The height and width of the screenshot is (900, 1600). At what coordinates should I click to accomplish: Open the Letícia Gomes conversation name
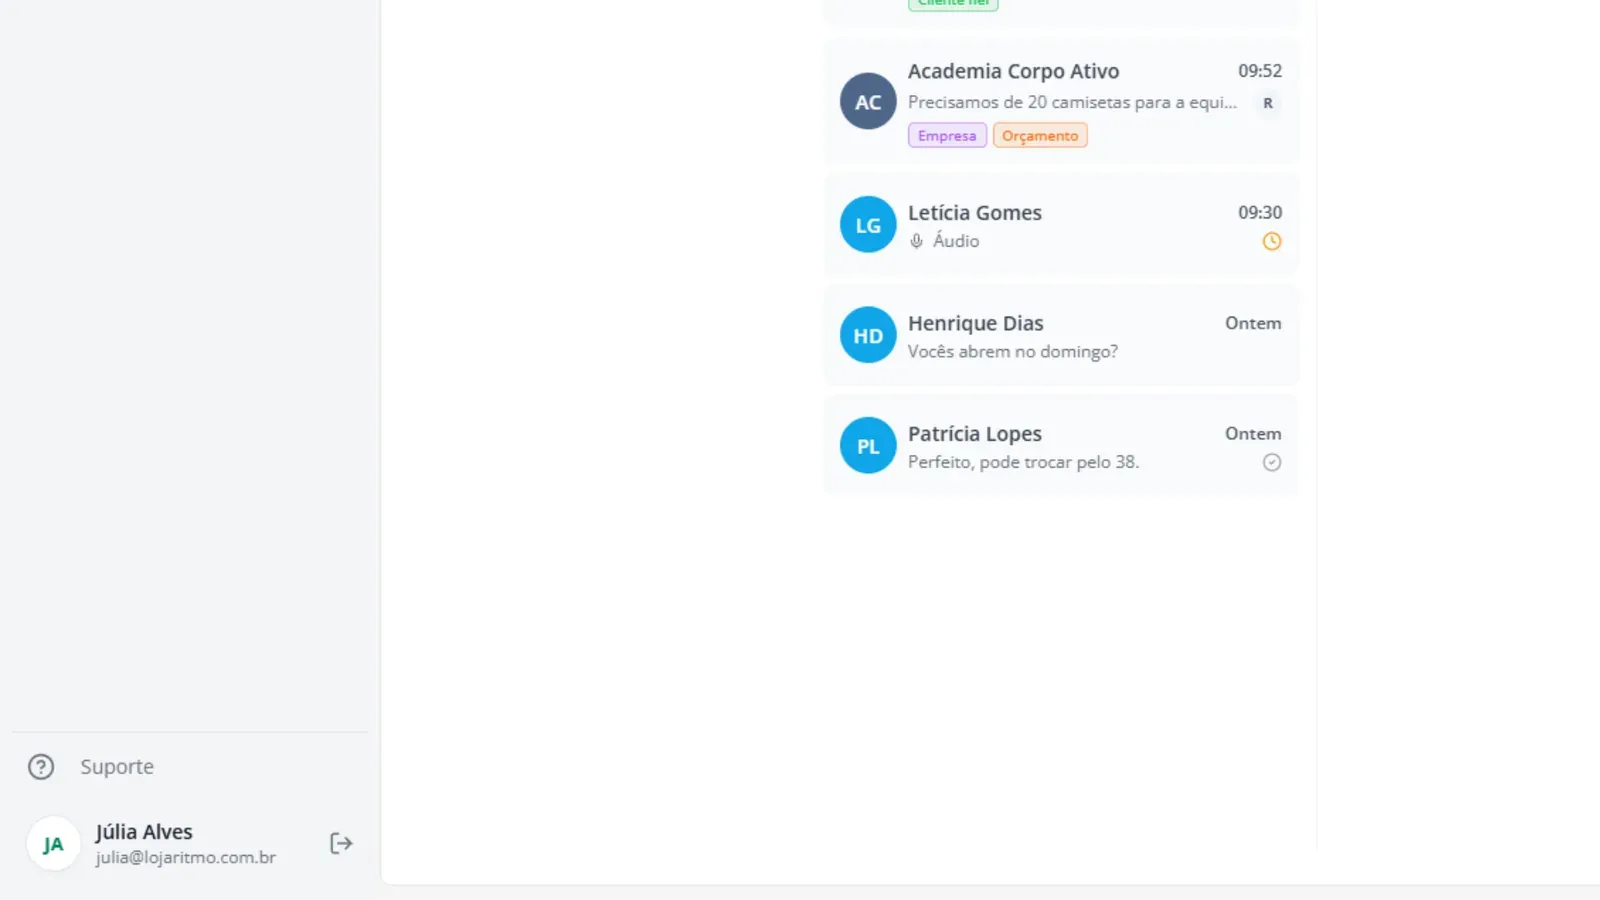click(975, 213)
